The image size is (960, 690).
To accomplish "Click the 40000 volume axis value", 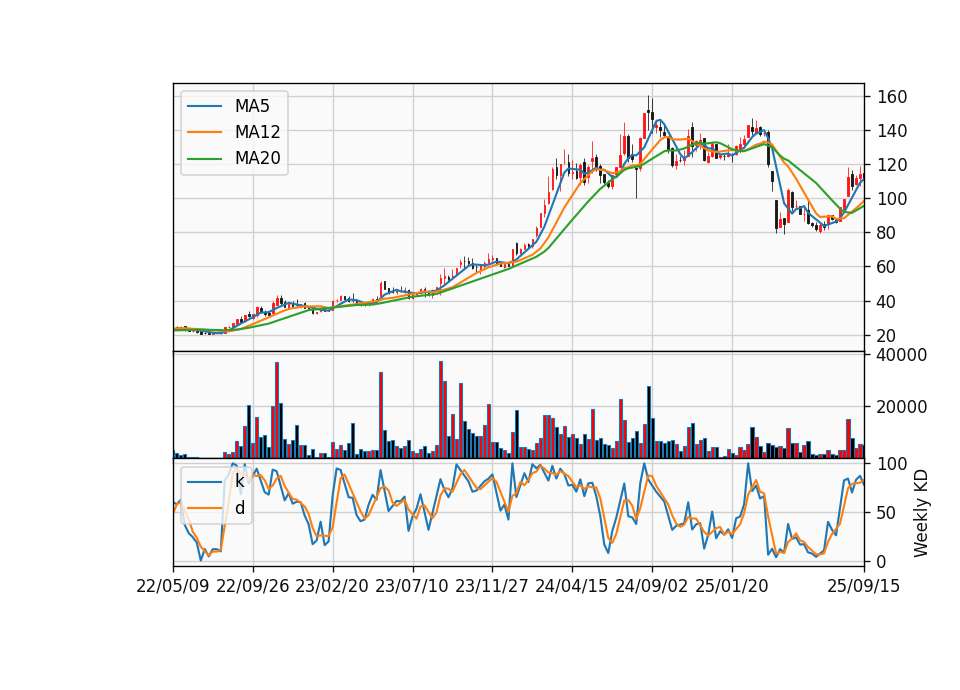I will click(x=902, y=356).
